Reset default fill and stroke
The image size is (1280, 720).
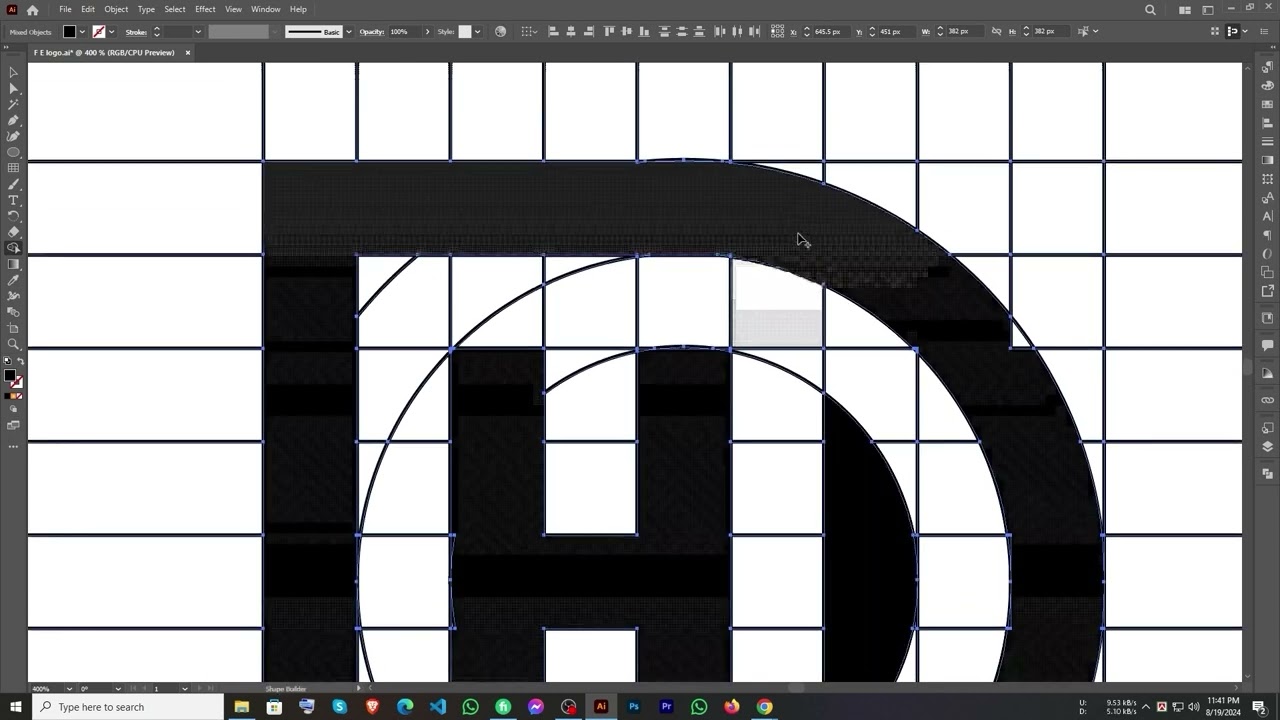pyautogui.click(x=6, y=361)
